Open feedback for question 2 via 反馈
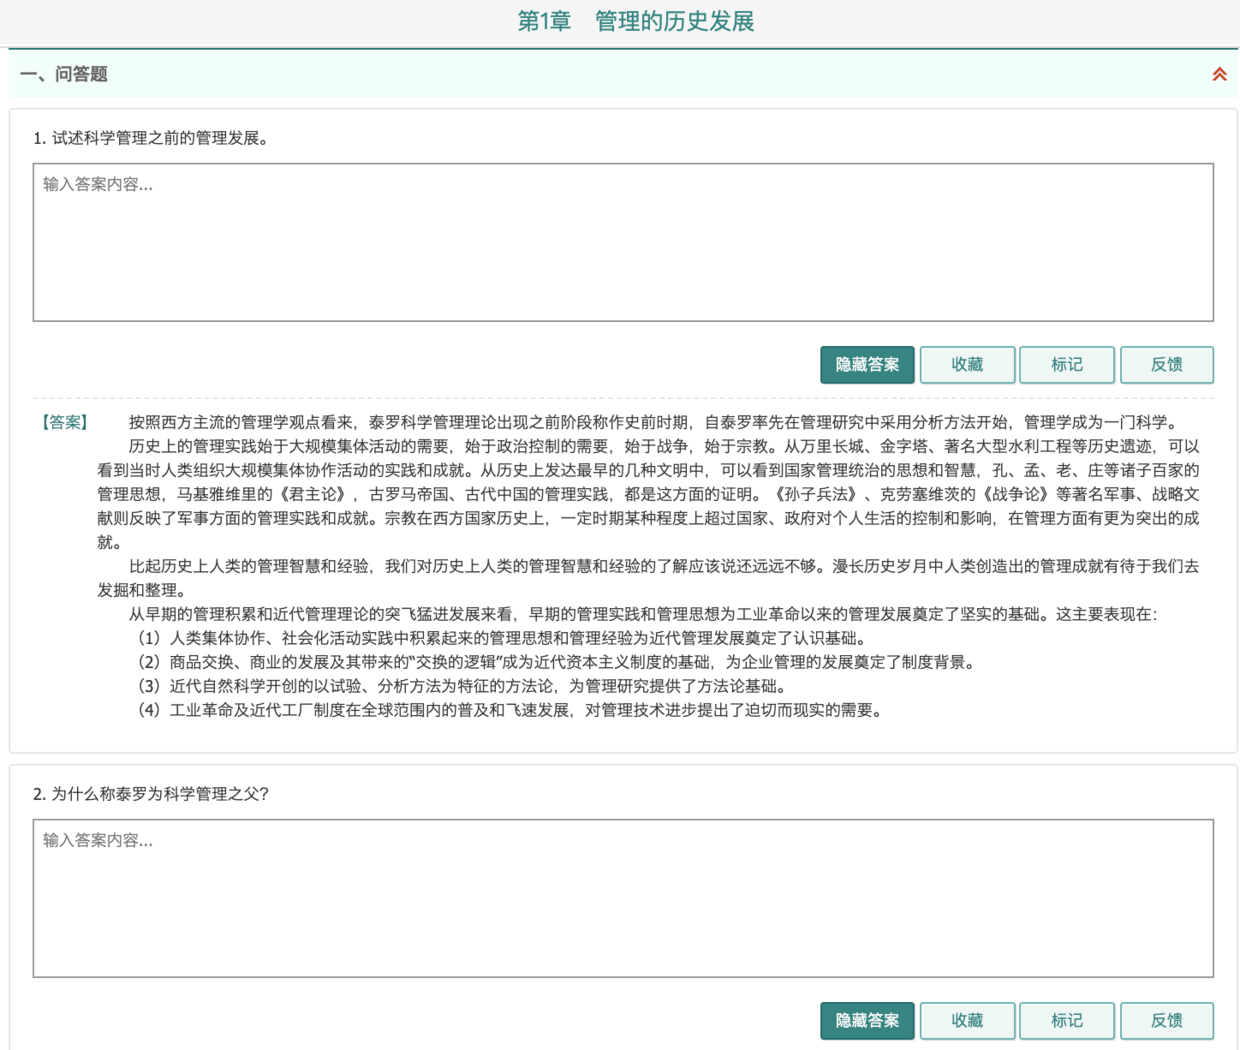 [x=1166, y=1021]
